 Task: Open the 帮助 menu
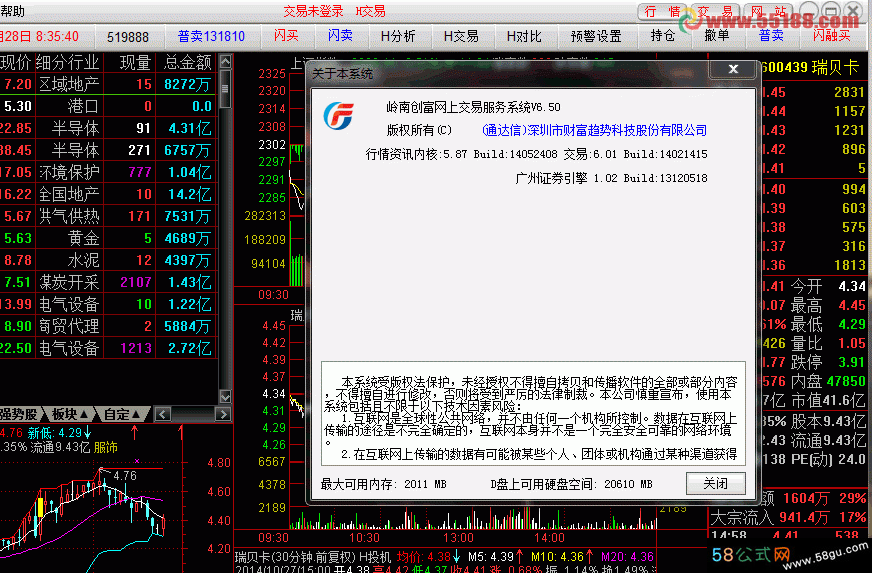13,11
